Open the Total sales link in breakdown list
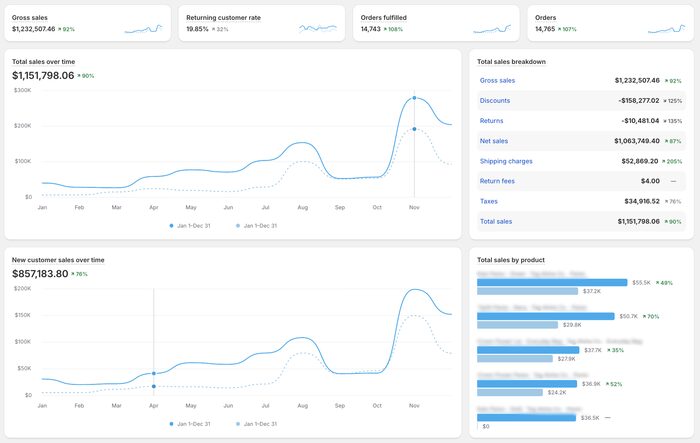Image resolution: width=700 pixels, height=443 pixels. coord(496,222)
